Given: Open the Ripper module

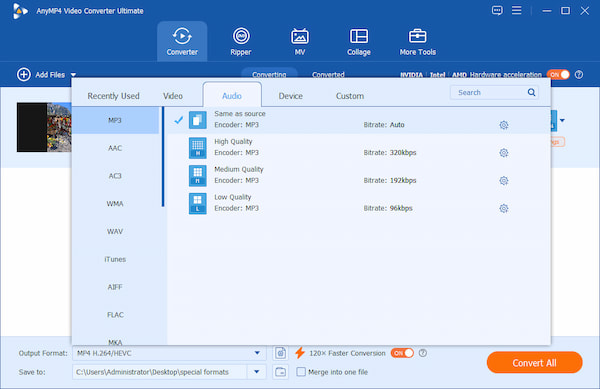Looking at the screenshot, I should 241,41.
